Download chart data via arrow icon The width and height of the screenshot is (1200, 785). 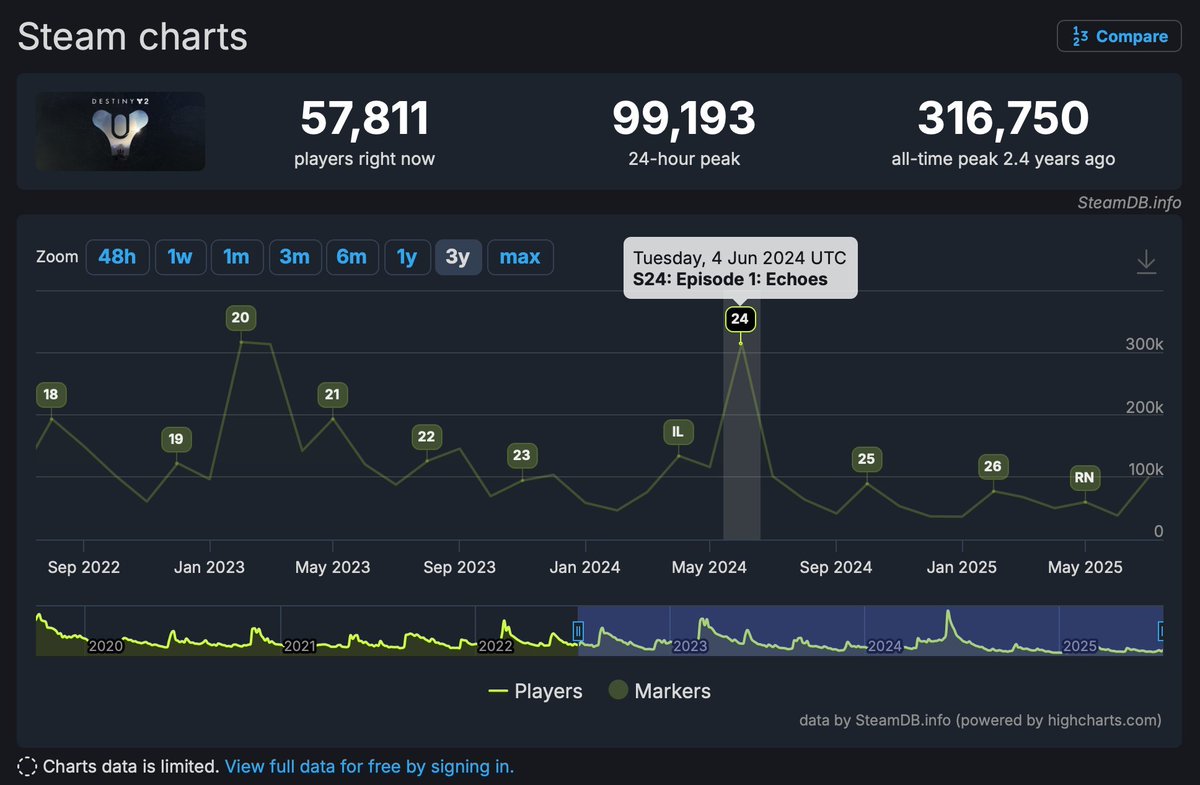coord(1146,262)
